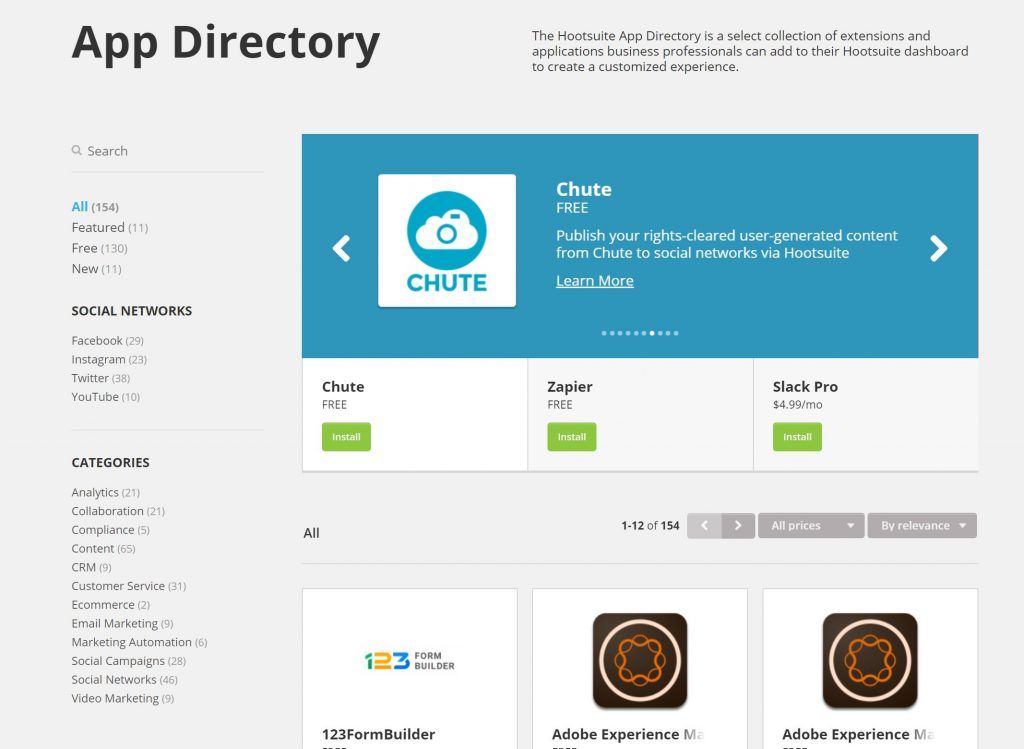Jump to the last carousel dot
Image resolution: width=1024 pixels, height=749 pixels.
(676, 333)
